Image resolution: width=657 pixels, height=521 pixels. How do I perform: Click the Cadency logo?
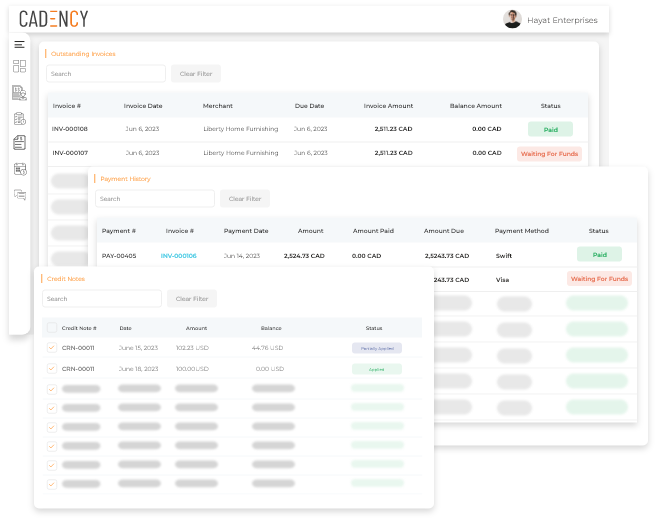point(54,19)
